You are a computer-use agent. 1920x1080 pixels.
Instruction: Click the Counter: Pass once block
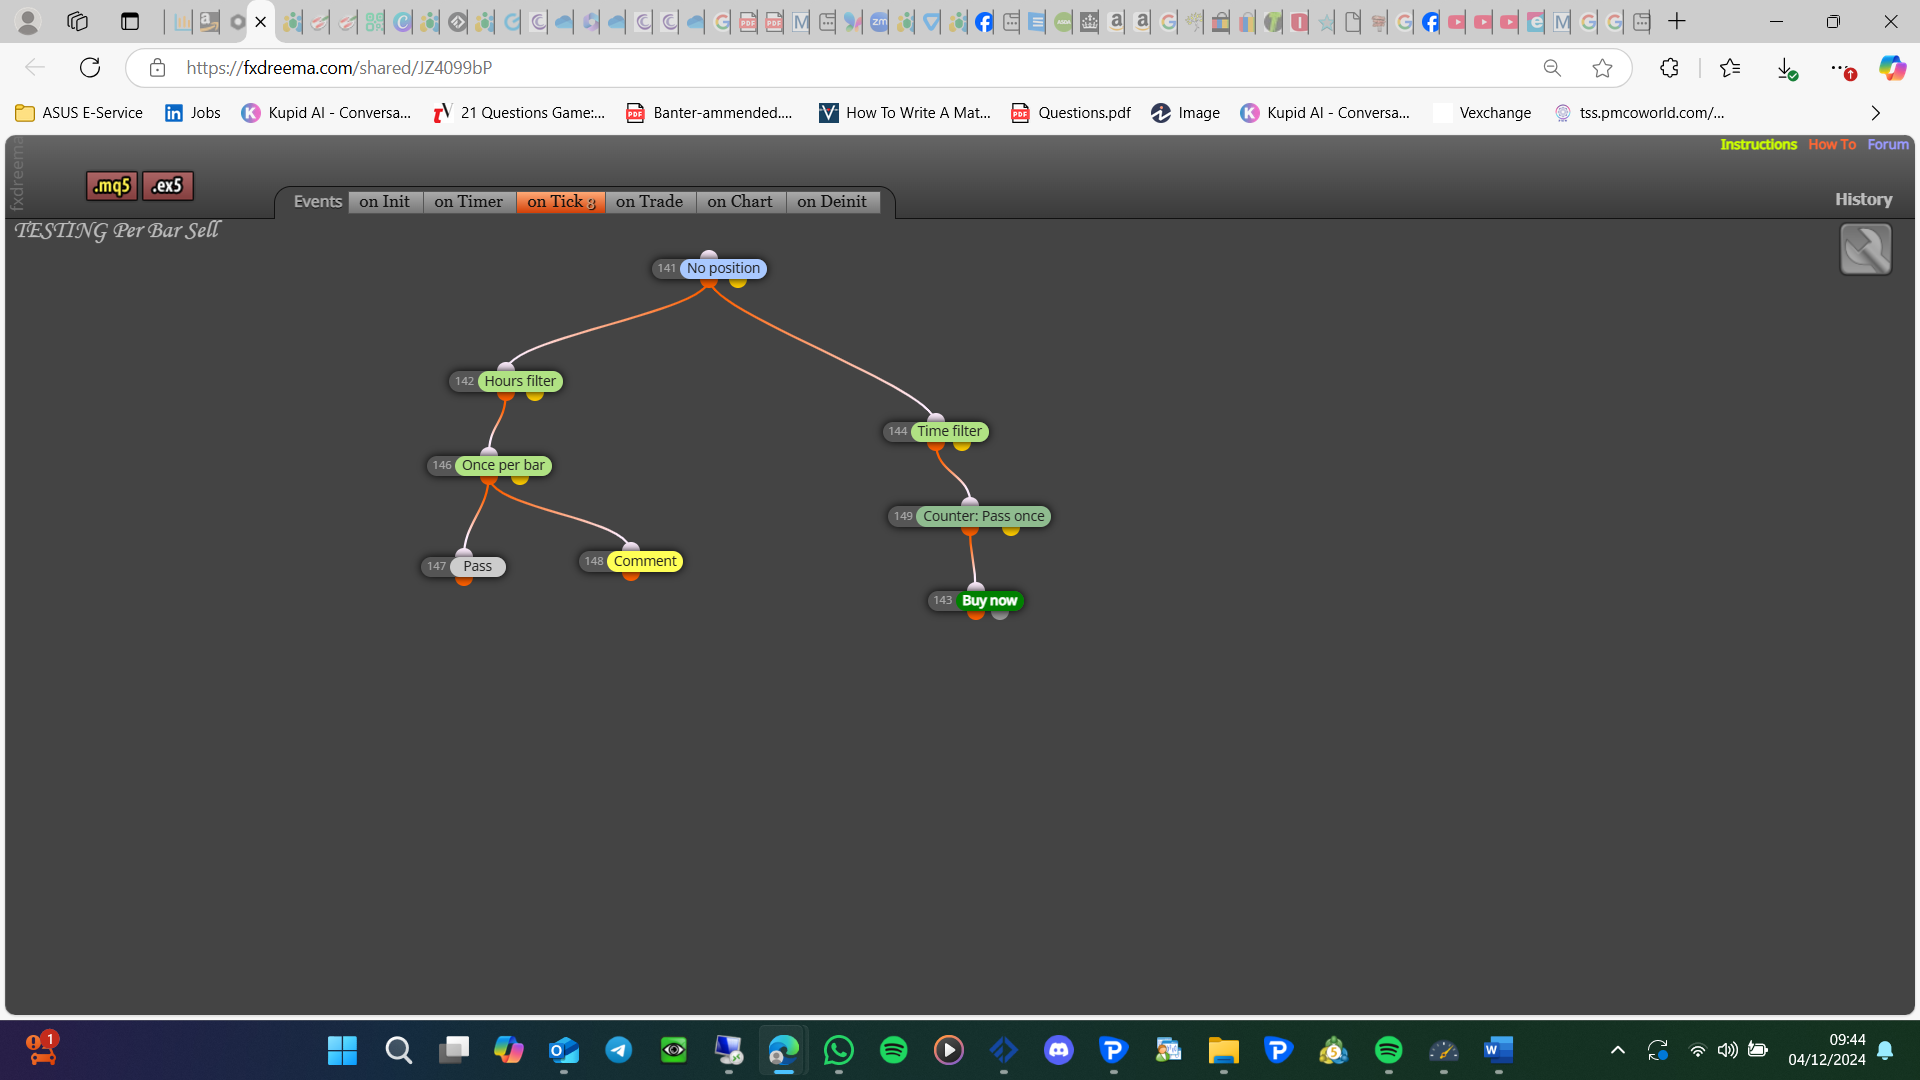tap(984, 517)
